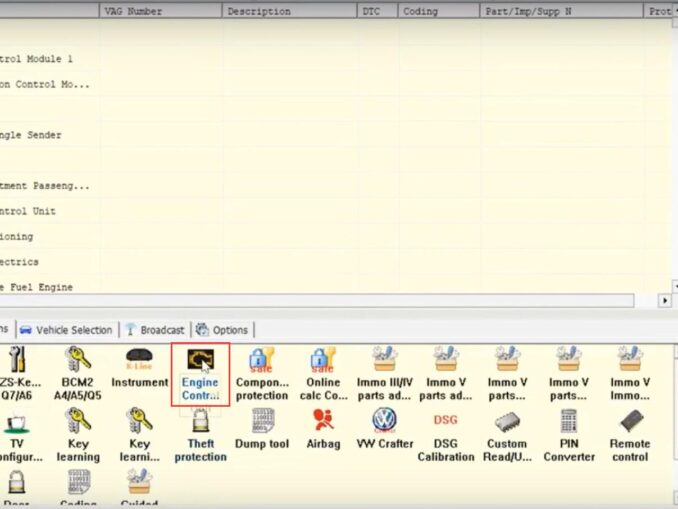Open the Remote control function

(x=630, y=435)
